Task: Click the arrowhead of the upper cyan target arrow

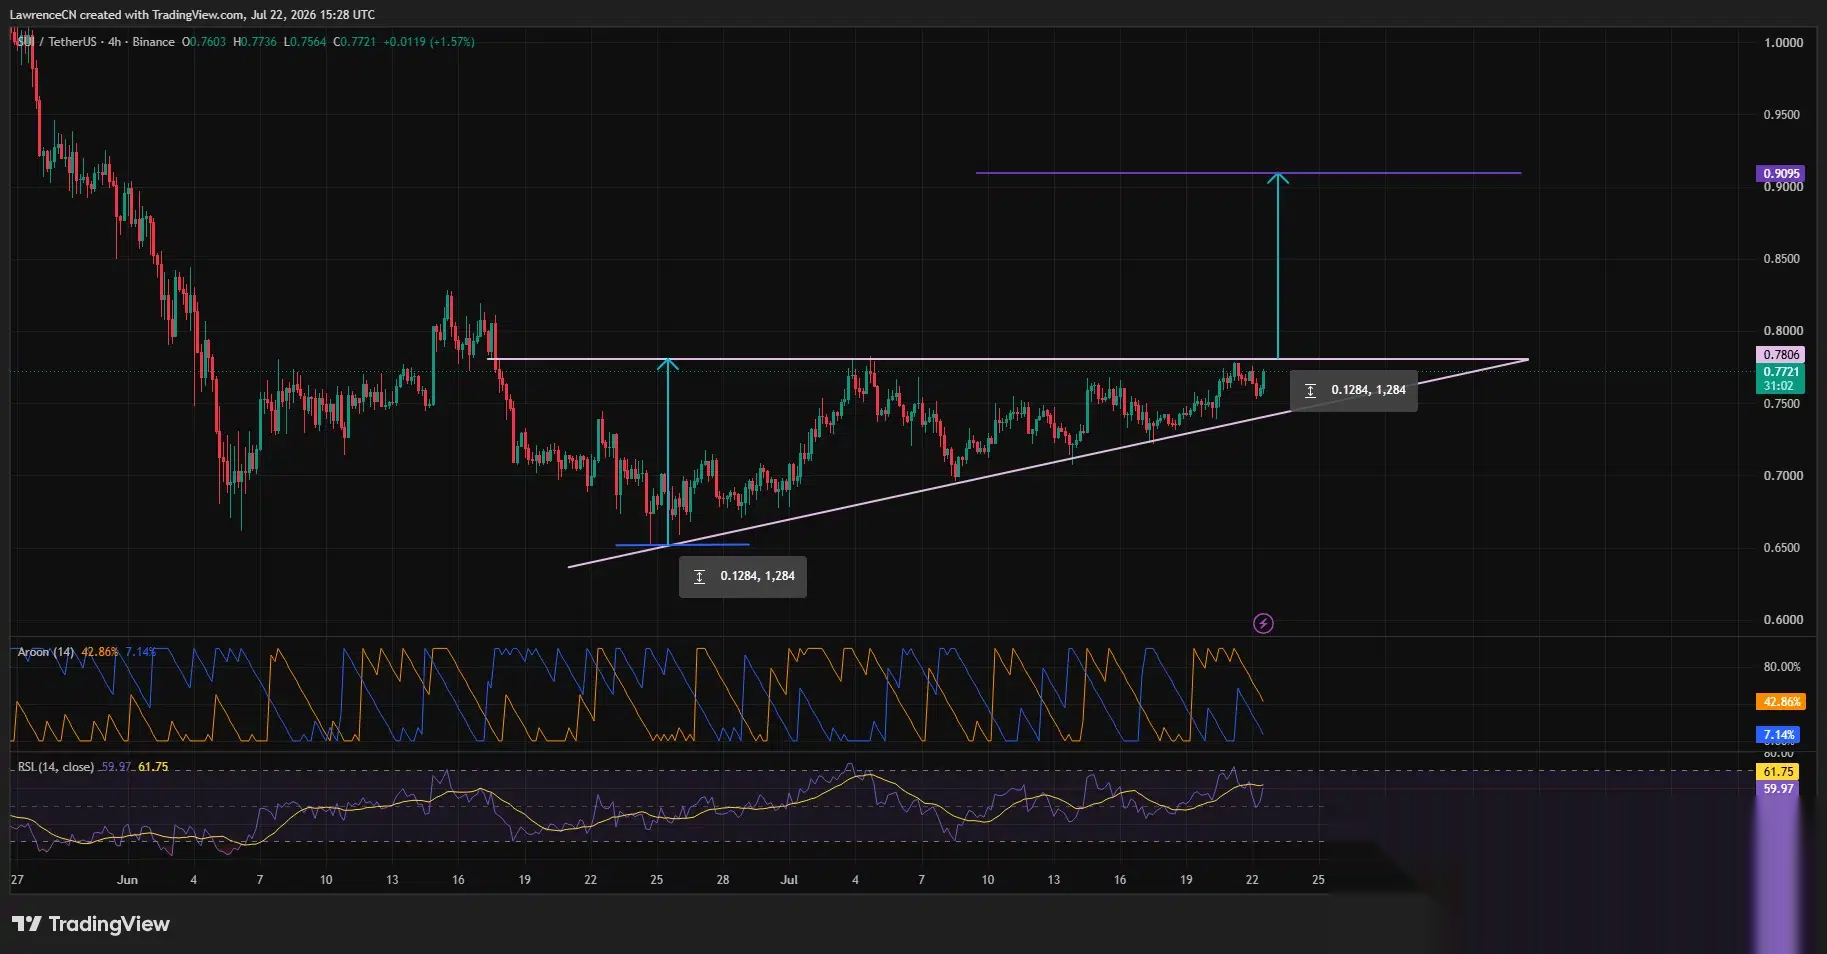Action: (x=1278, y=179)
